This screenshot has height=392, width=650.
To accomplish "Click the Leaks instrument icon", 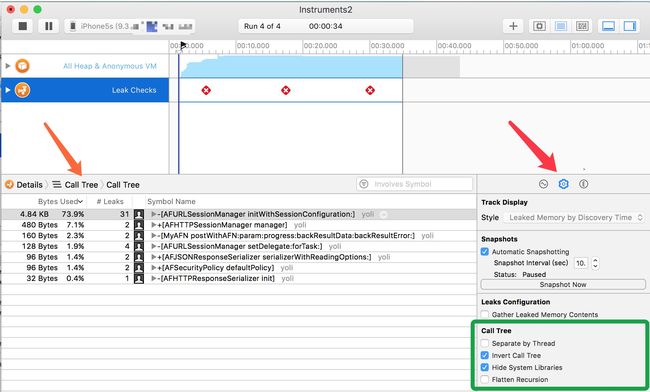I will click(x=22, y=90).
